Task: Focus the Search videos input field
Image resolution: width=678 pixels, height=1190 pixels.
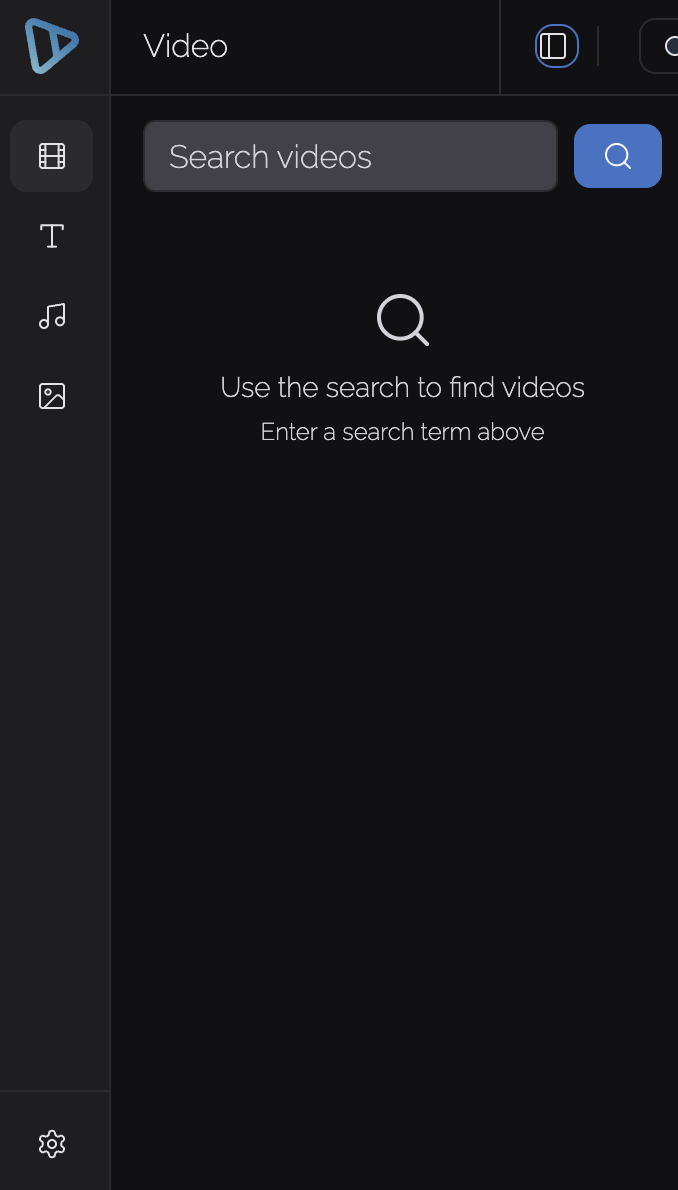Action: [350, 156]
